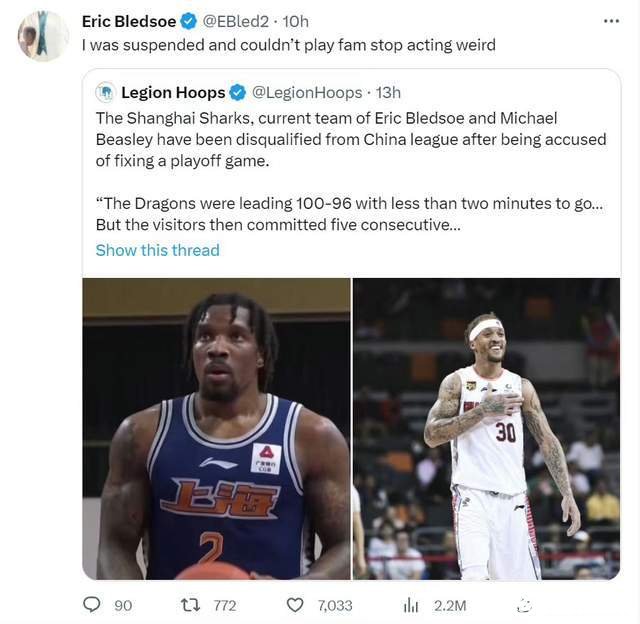
Task: Click Eric Bledsoe's verified badge
Action: click(189, 21)
